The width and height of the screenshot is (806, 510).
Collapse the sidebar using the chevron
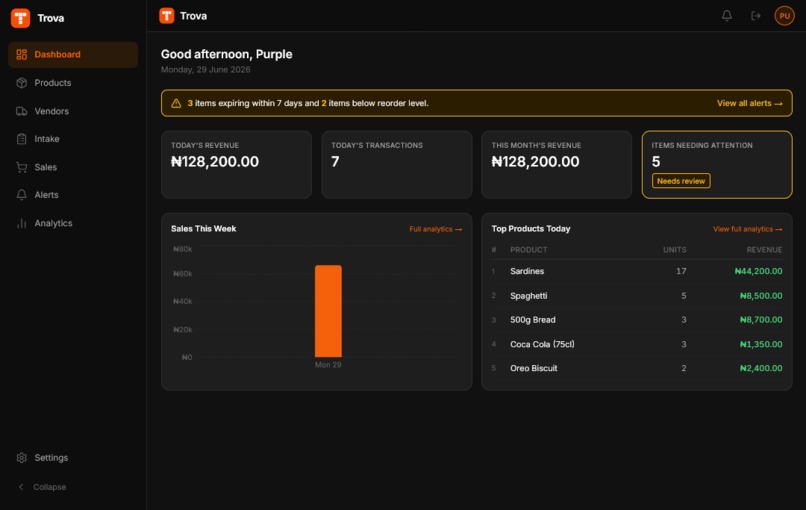pyautogui.click(x=21, y=487)
